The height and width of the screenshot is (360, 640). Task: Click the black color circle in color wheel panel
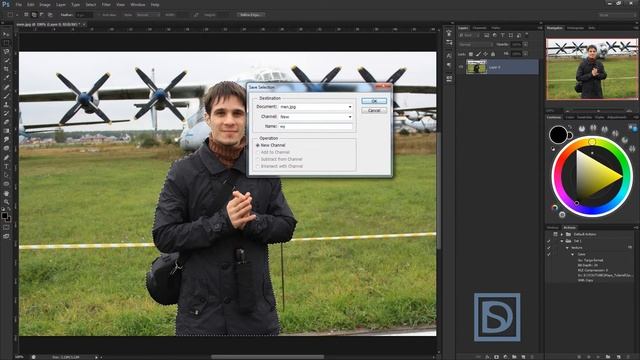click(x=558, y=135)
